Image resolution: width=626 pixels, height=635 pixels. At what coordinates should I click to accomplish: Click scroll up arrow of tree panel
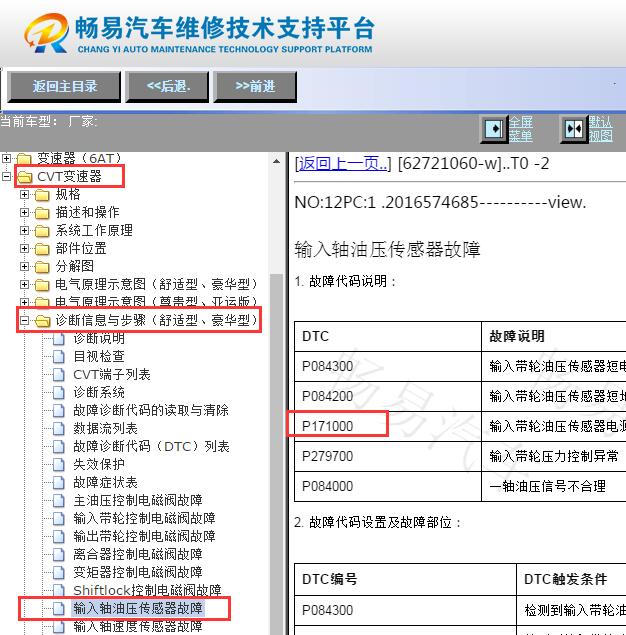click(x=277, y=161)
